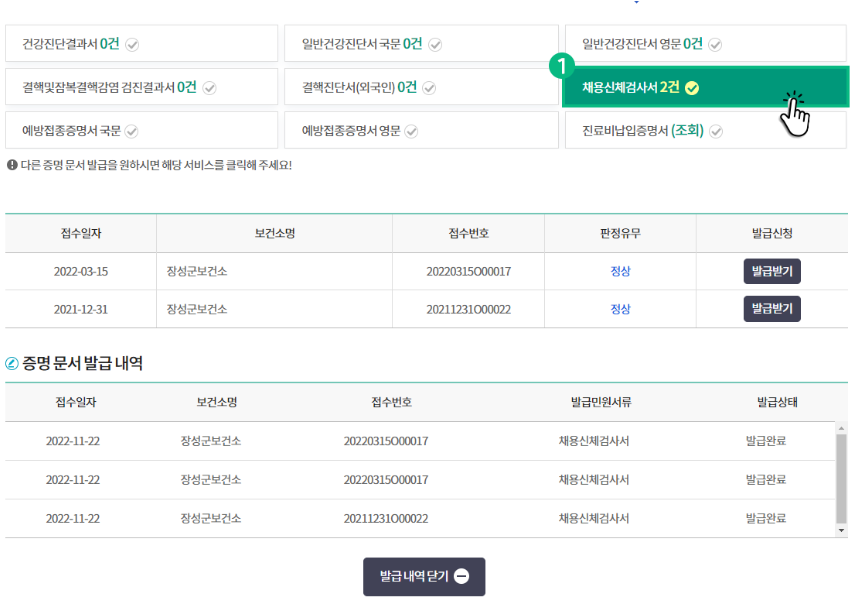Click 발급받기 for the 2021-12-31 record
This screenshot has width=864, height=610.
pyautogui.click(x=770, y=309)
